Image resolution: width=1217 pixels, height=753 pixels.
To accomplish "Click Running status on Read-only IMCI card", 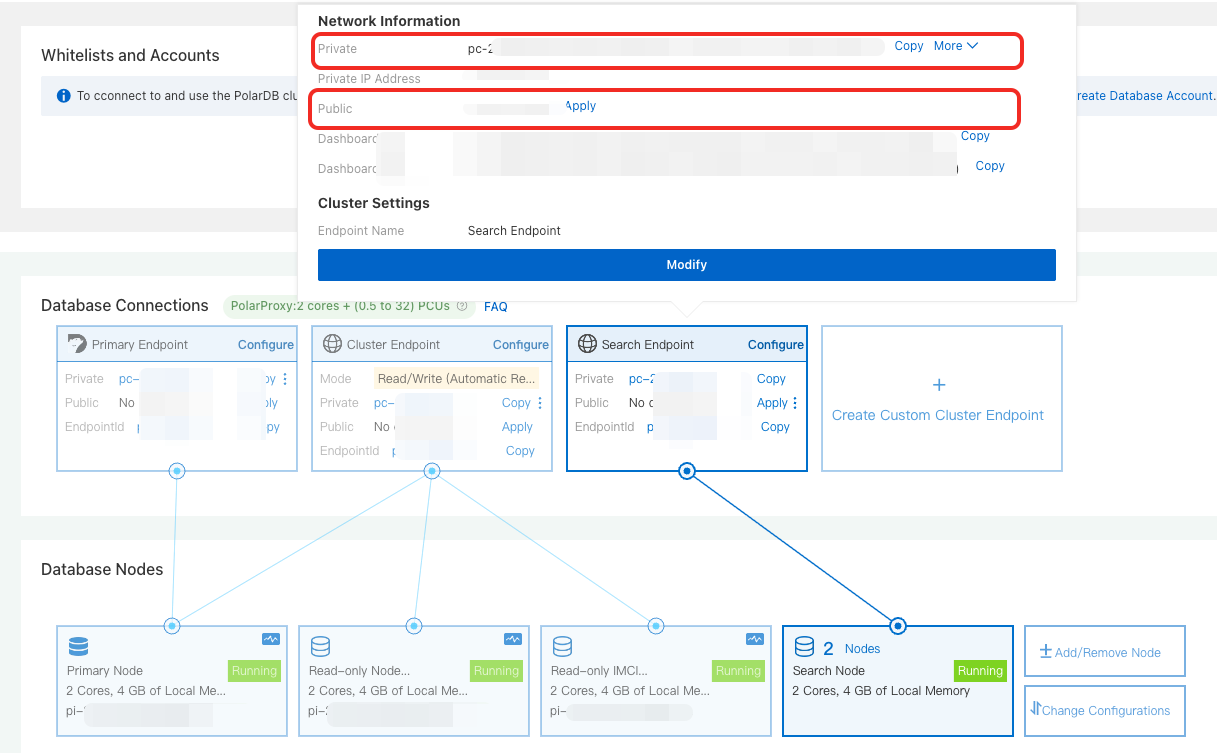I will 738,671.
